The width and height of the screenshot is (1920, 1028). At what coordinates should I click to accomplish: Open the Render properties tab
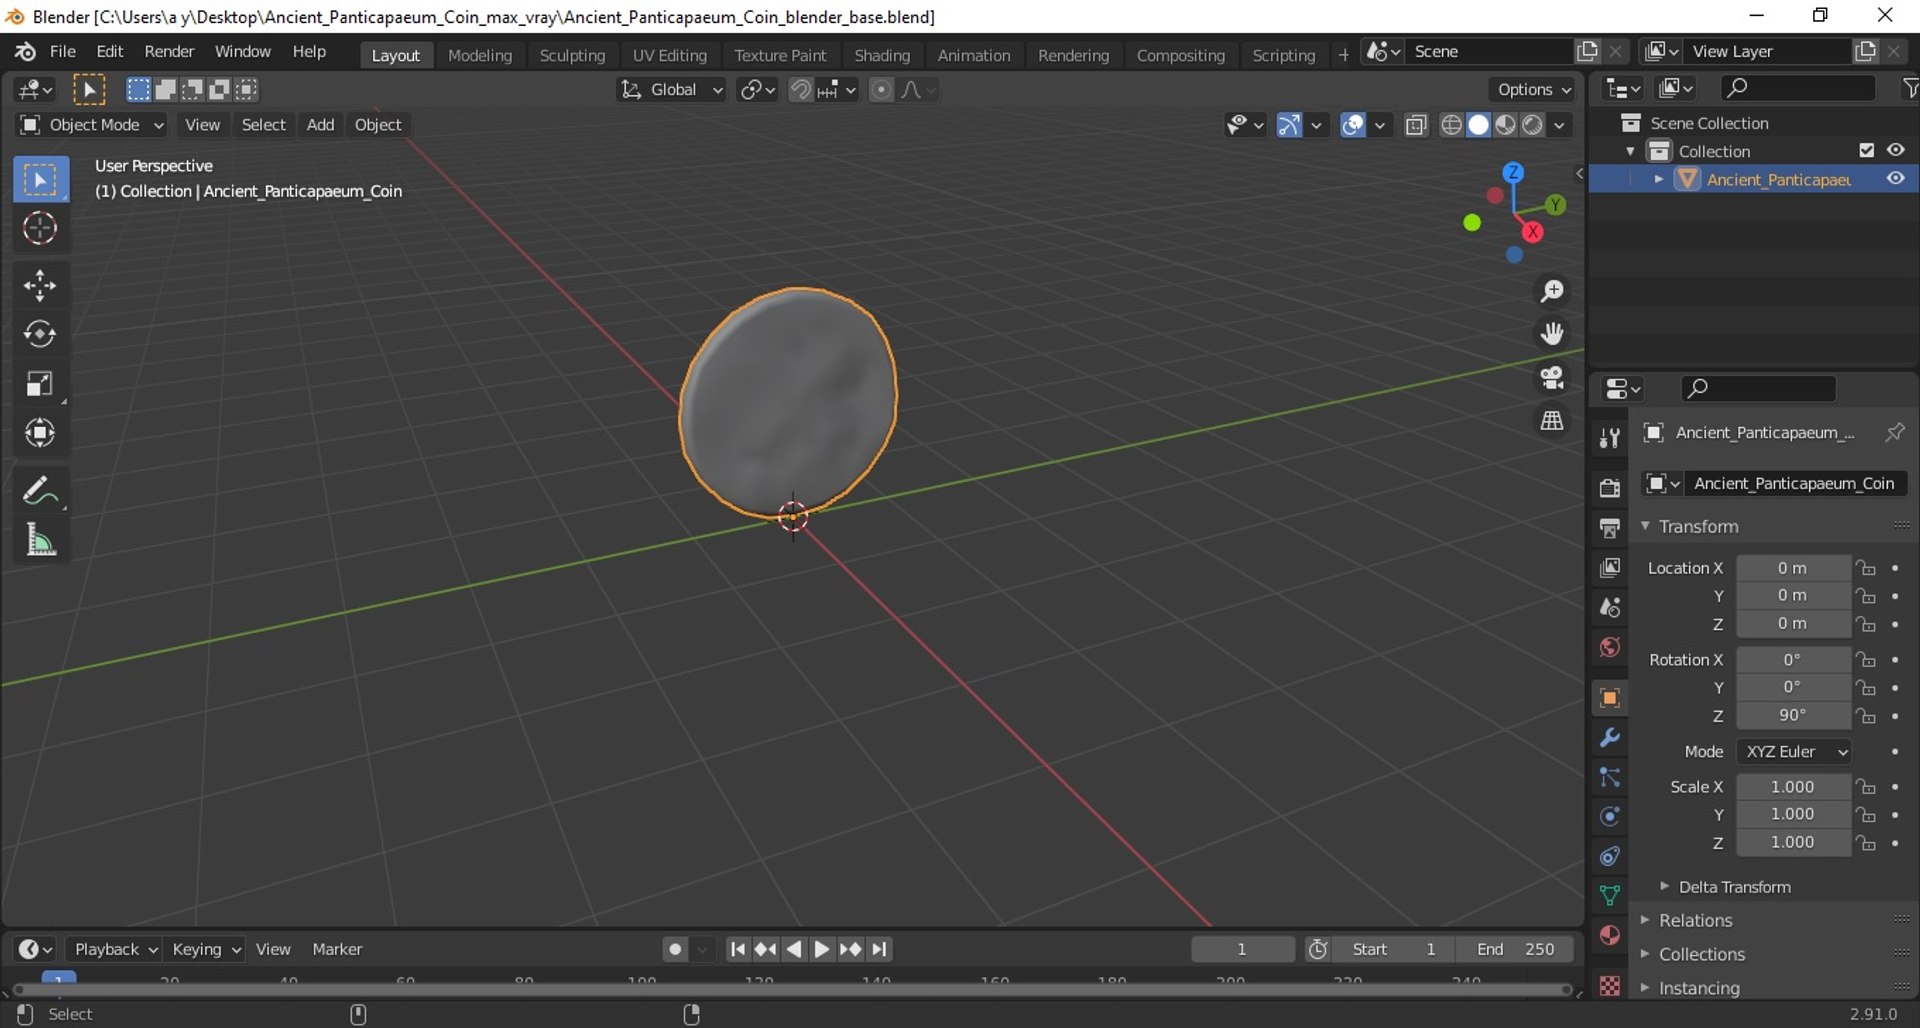click(x=1609, y=487)
